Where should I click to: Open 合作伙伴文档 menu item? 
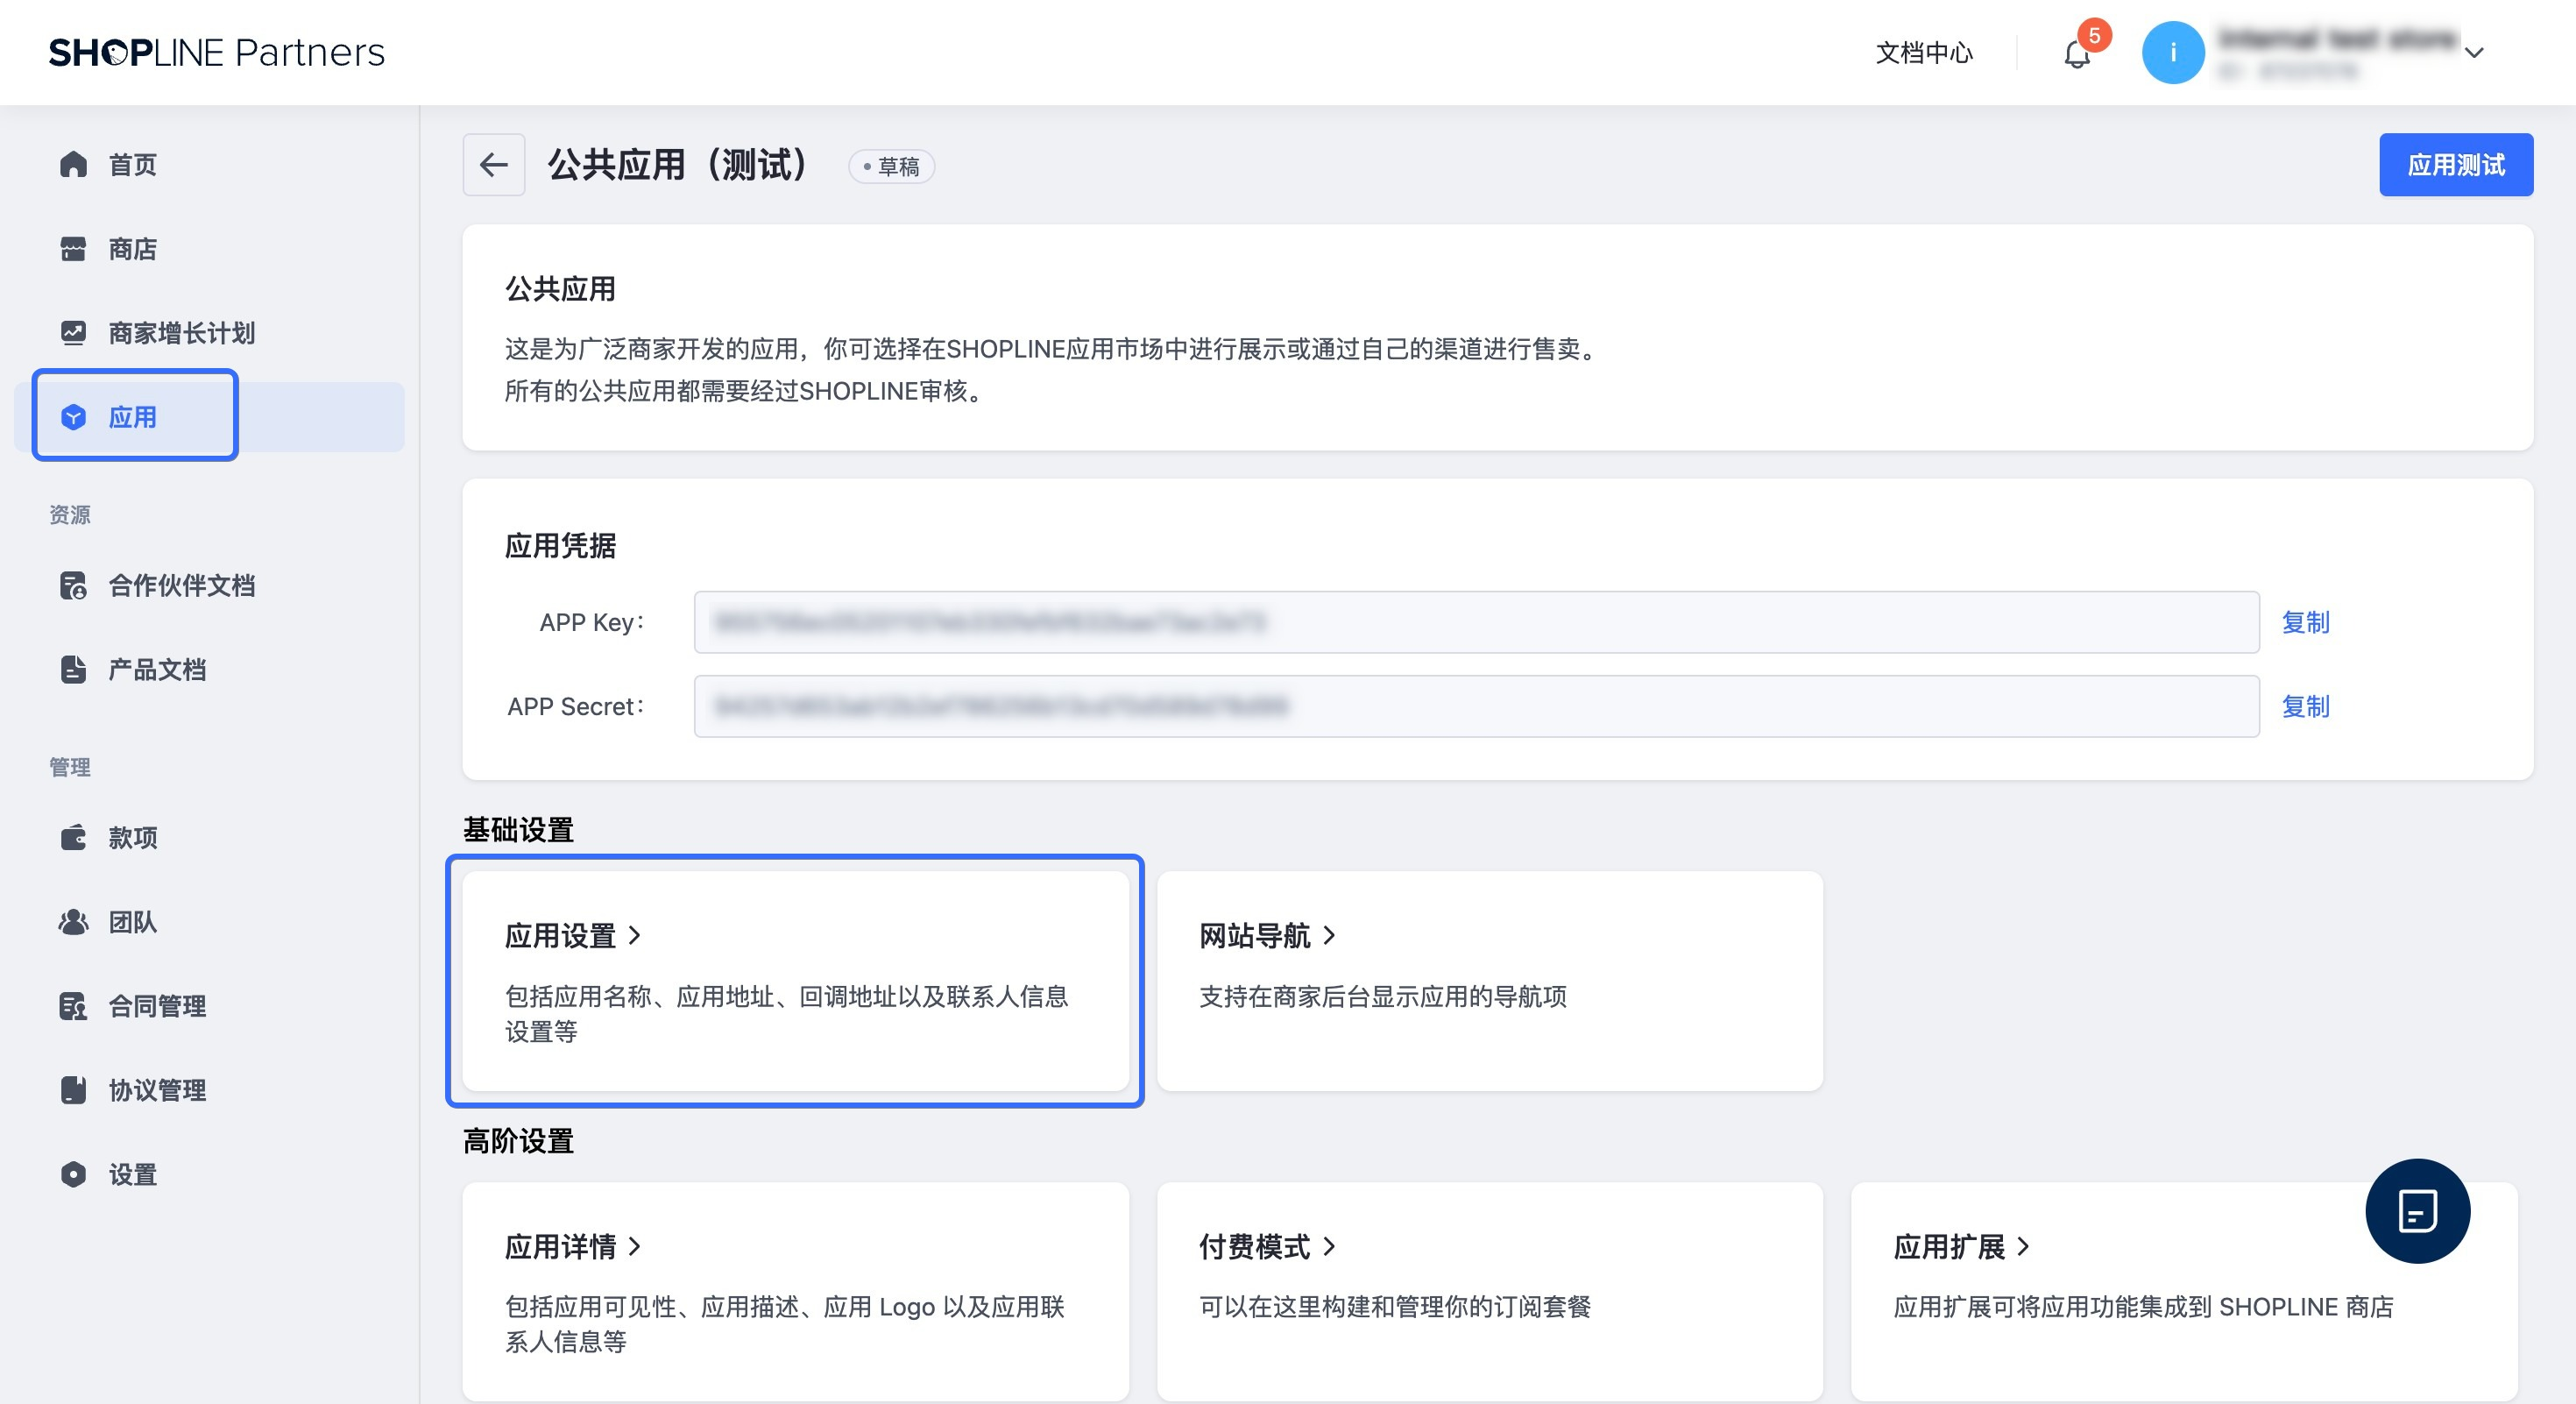182,585
